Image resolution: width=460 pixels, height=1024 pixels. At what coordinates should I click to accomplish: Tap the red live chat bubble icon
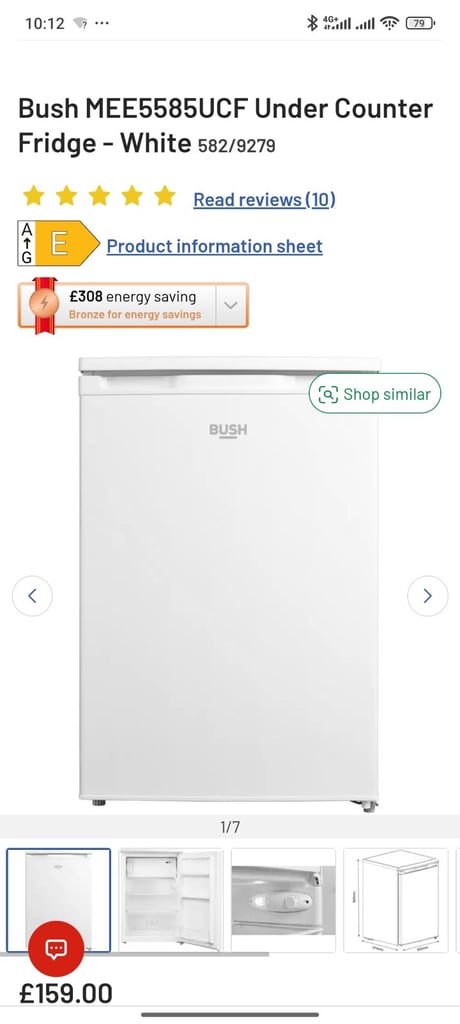tap(56, 948)
